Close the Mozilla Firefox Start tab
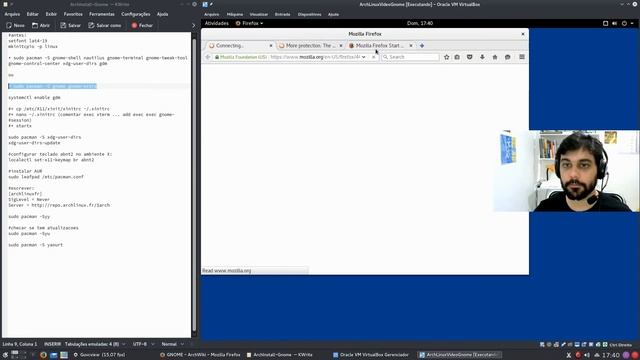640x360 pixels. click(x=411, y=46)
